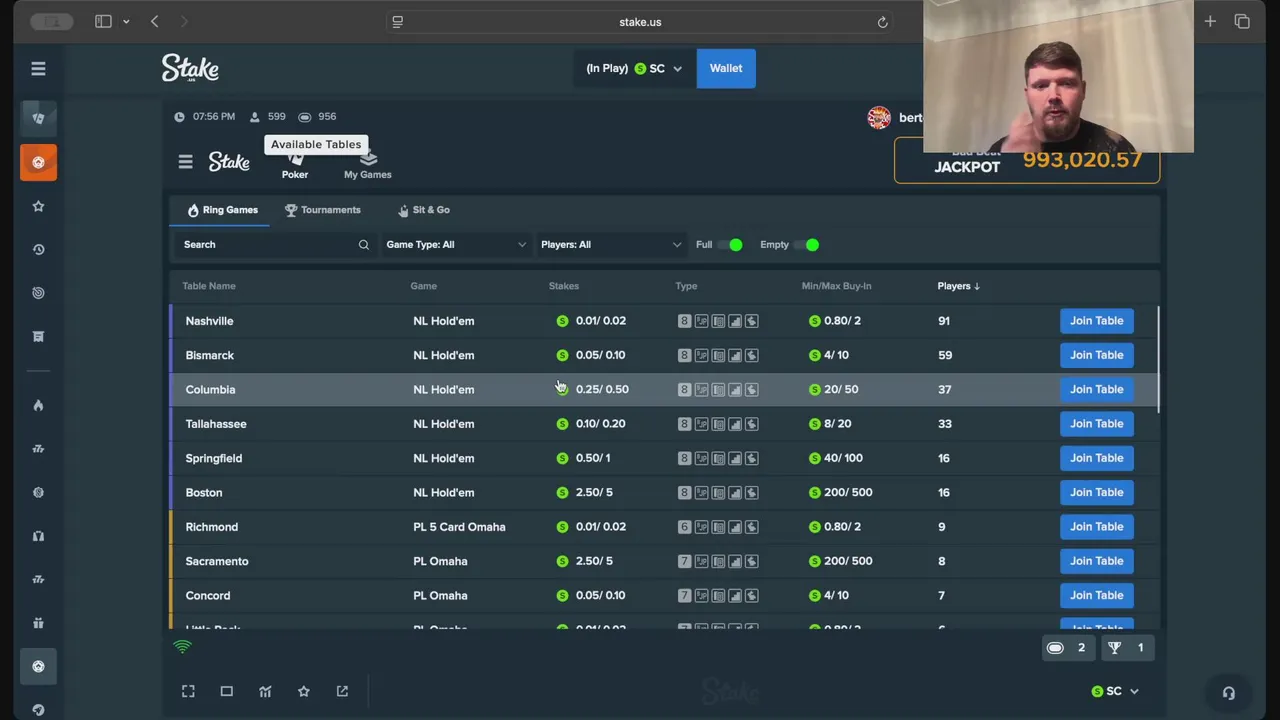
Task: Select the Springfield table row
Action: 664,458
